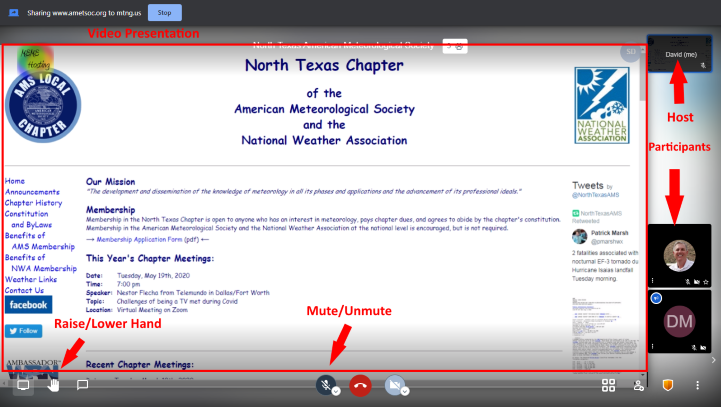Open the Chapter History navigation link
The height and width of the screenshot is (407, 721).
(33, 203)
